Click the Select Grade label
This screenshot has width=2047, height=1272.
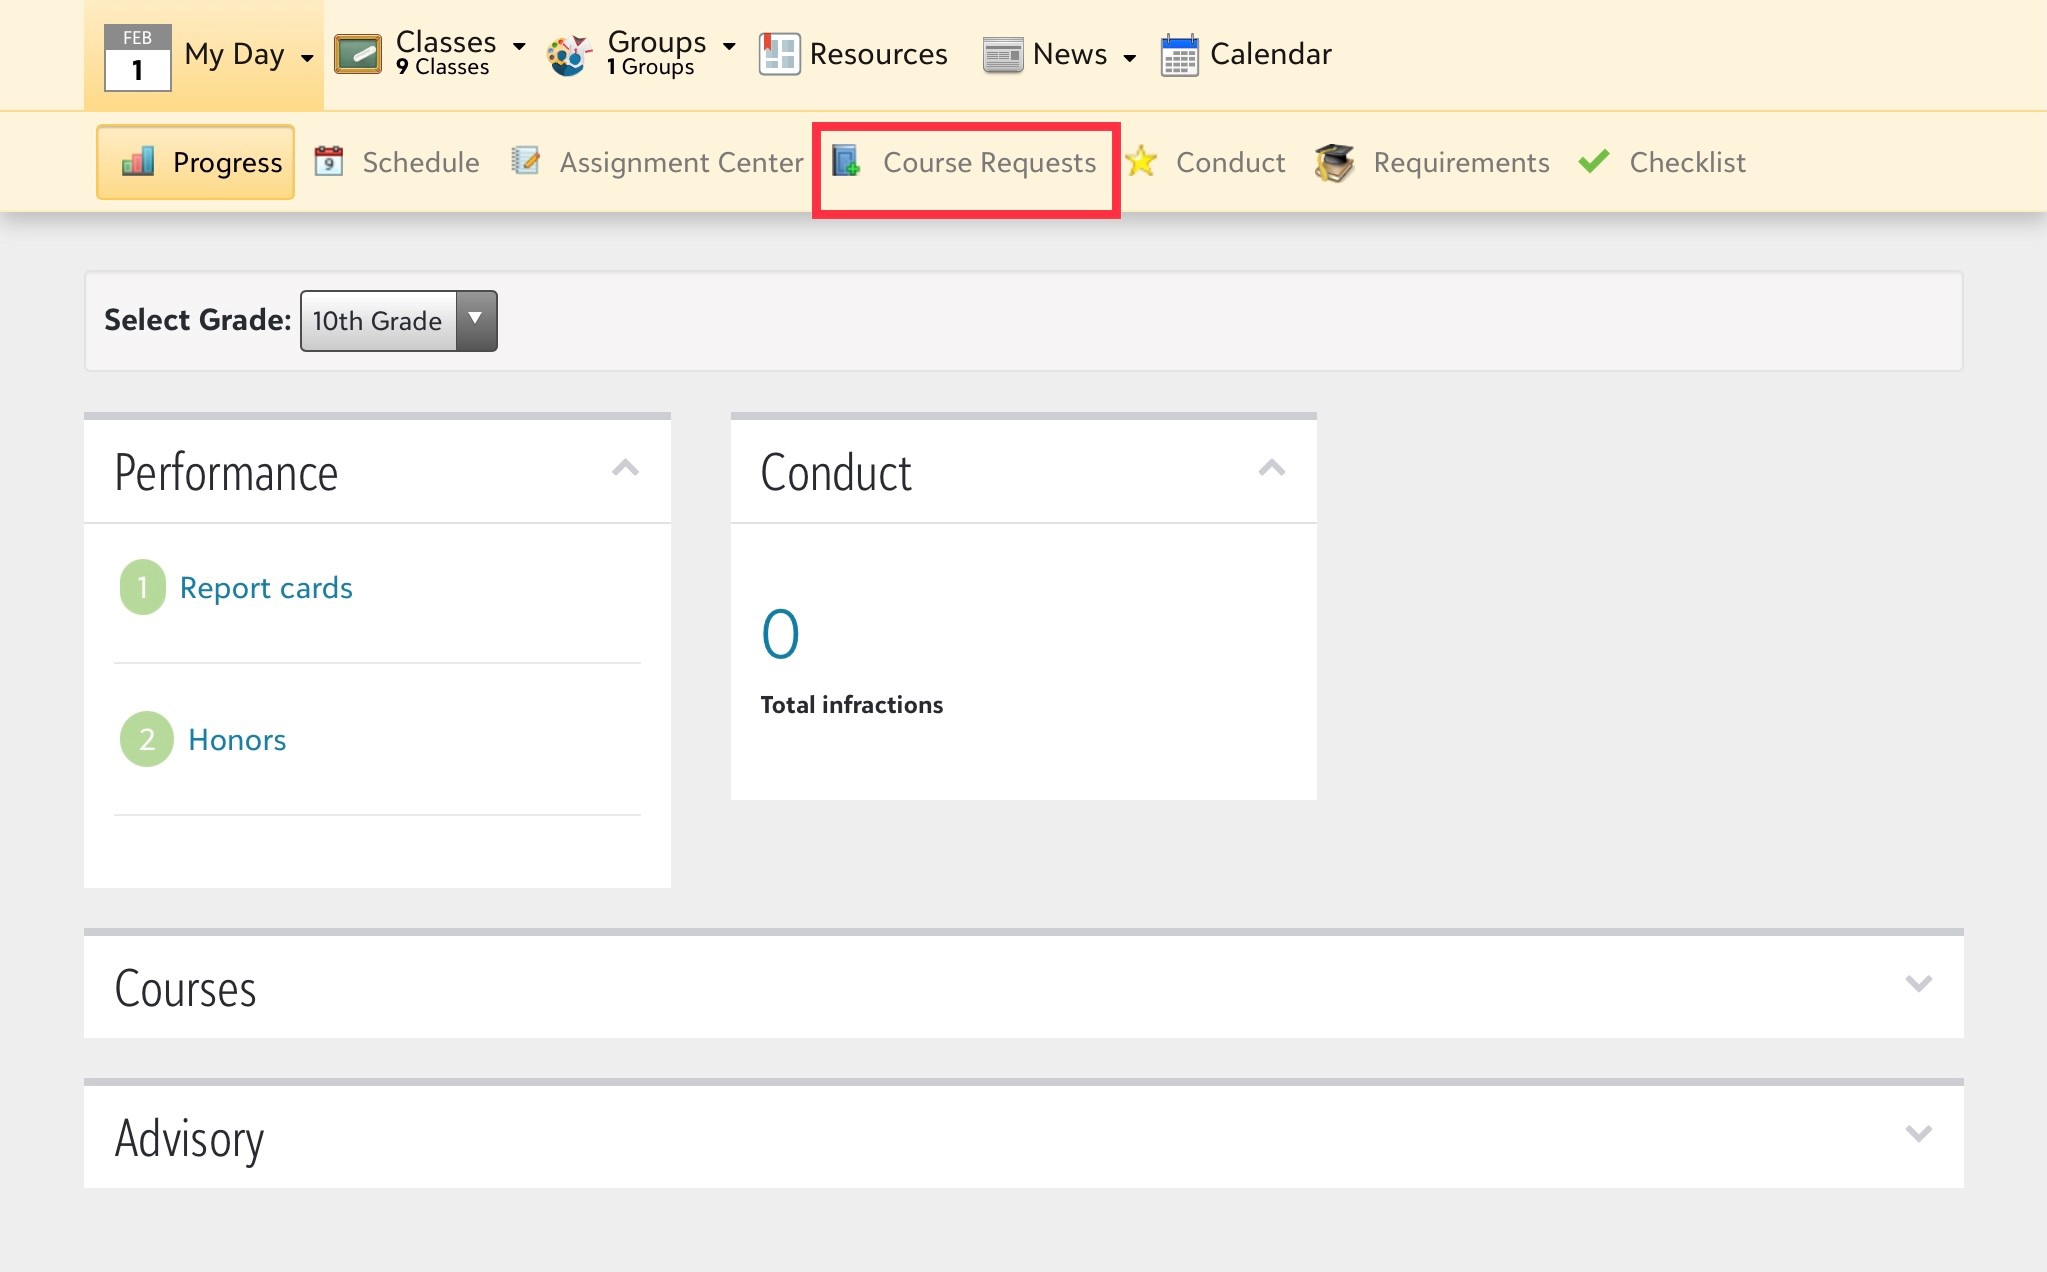click(198, 320)
